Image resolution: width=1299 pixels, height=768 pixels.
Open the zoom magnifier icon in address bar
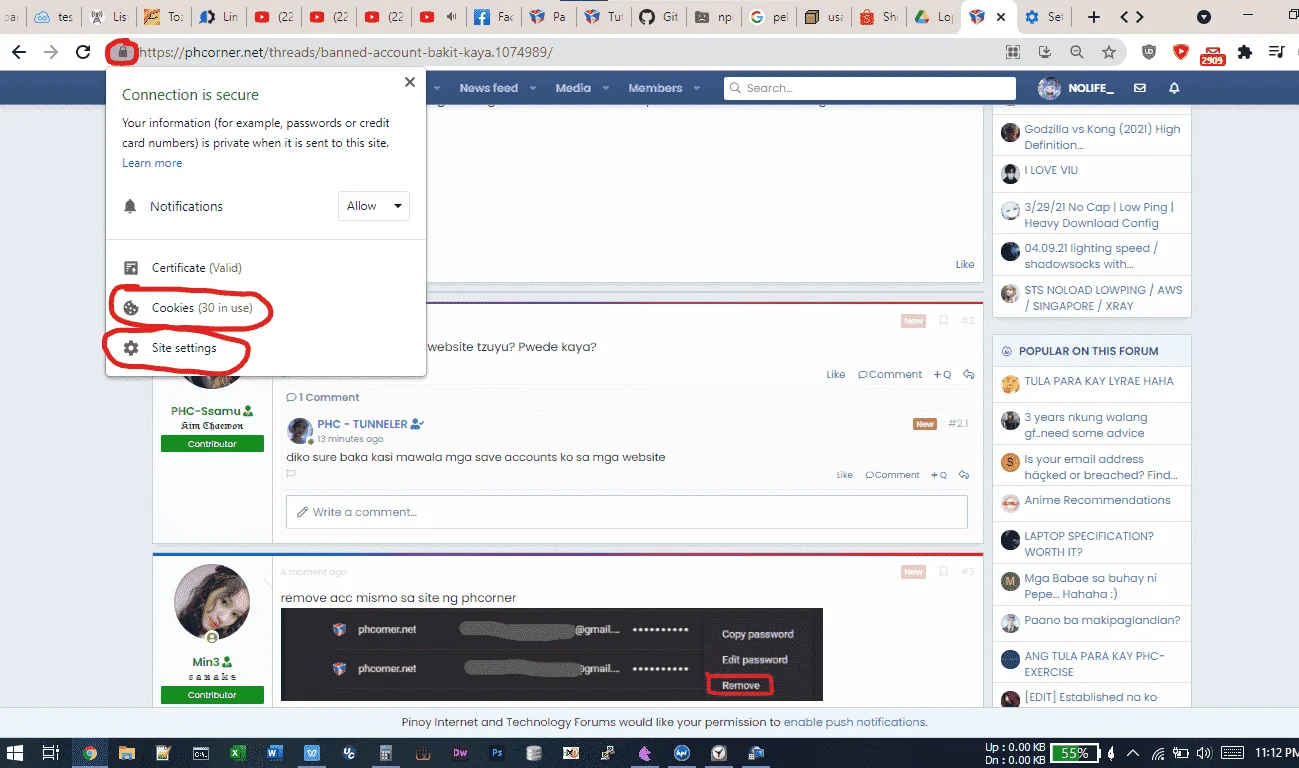(1077, 52)
